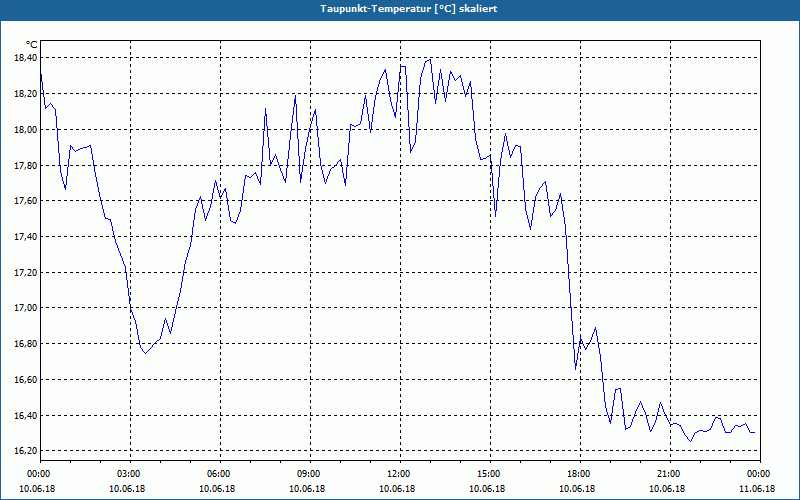Click the 18:00 time axis label
Screen dimensions: 800x500
click(577, 474)
